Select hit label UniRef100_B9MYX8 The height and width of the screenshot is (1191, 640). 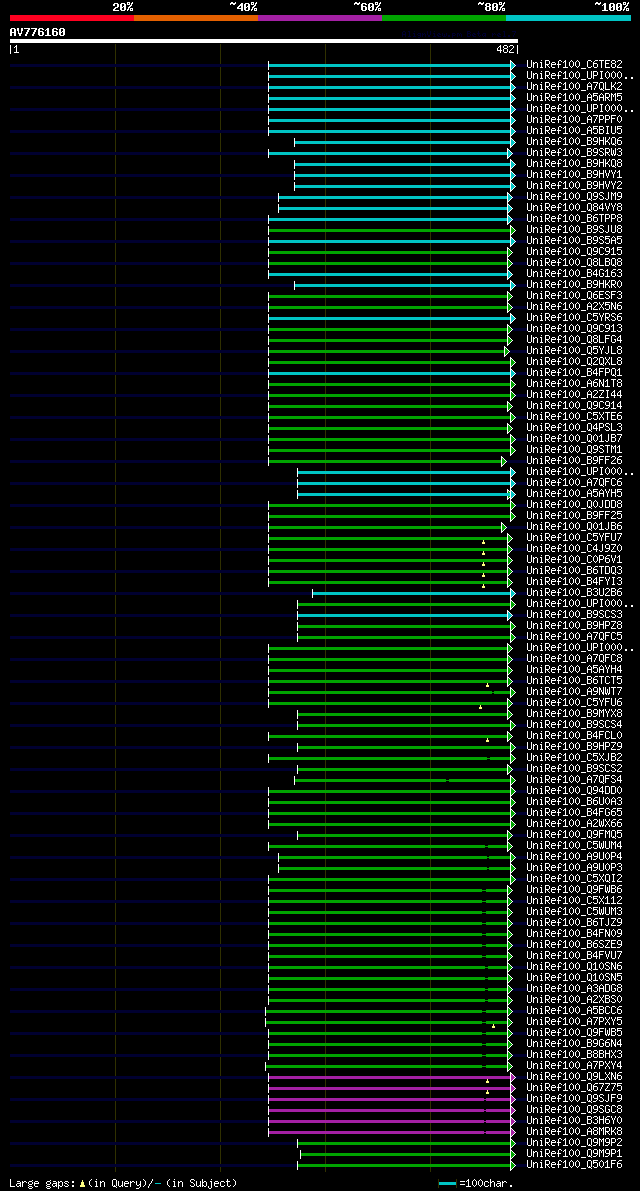[x=574, y=715]
